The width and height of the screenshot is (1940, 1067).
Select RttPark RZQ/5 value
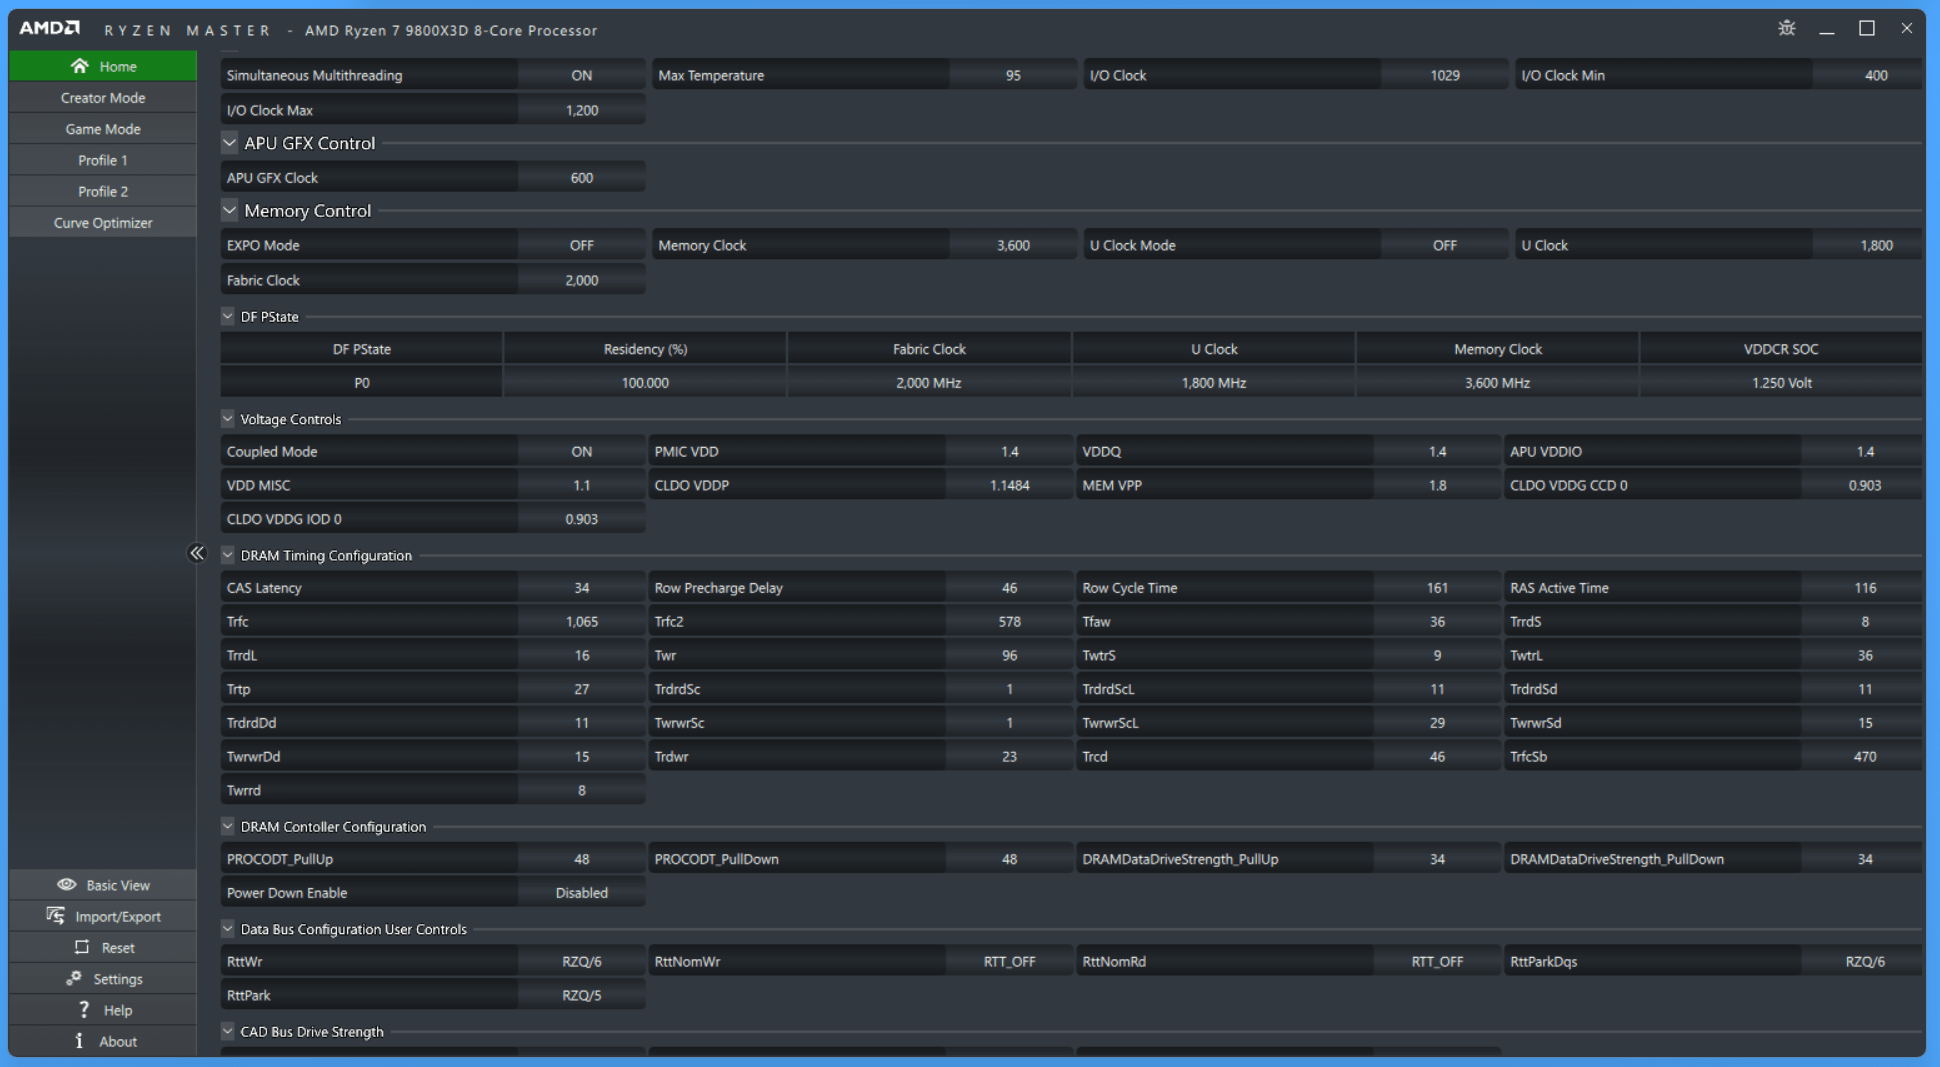coord(581,995)
